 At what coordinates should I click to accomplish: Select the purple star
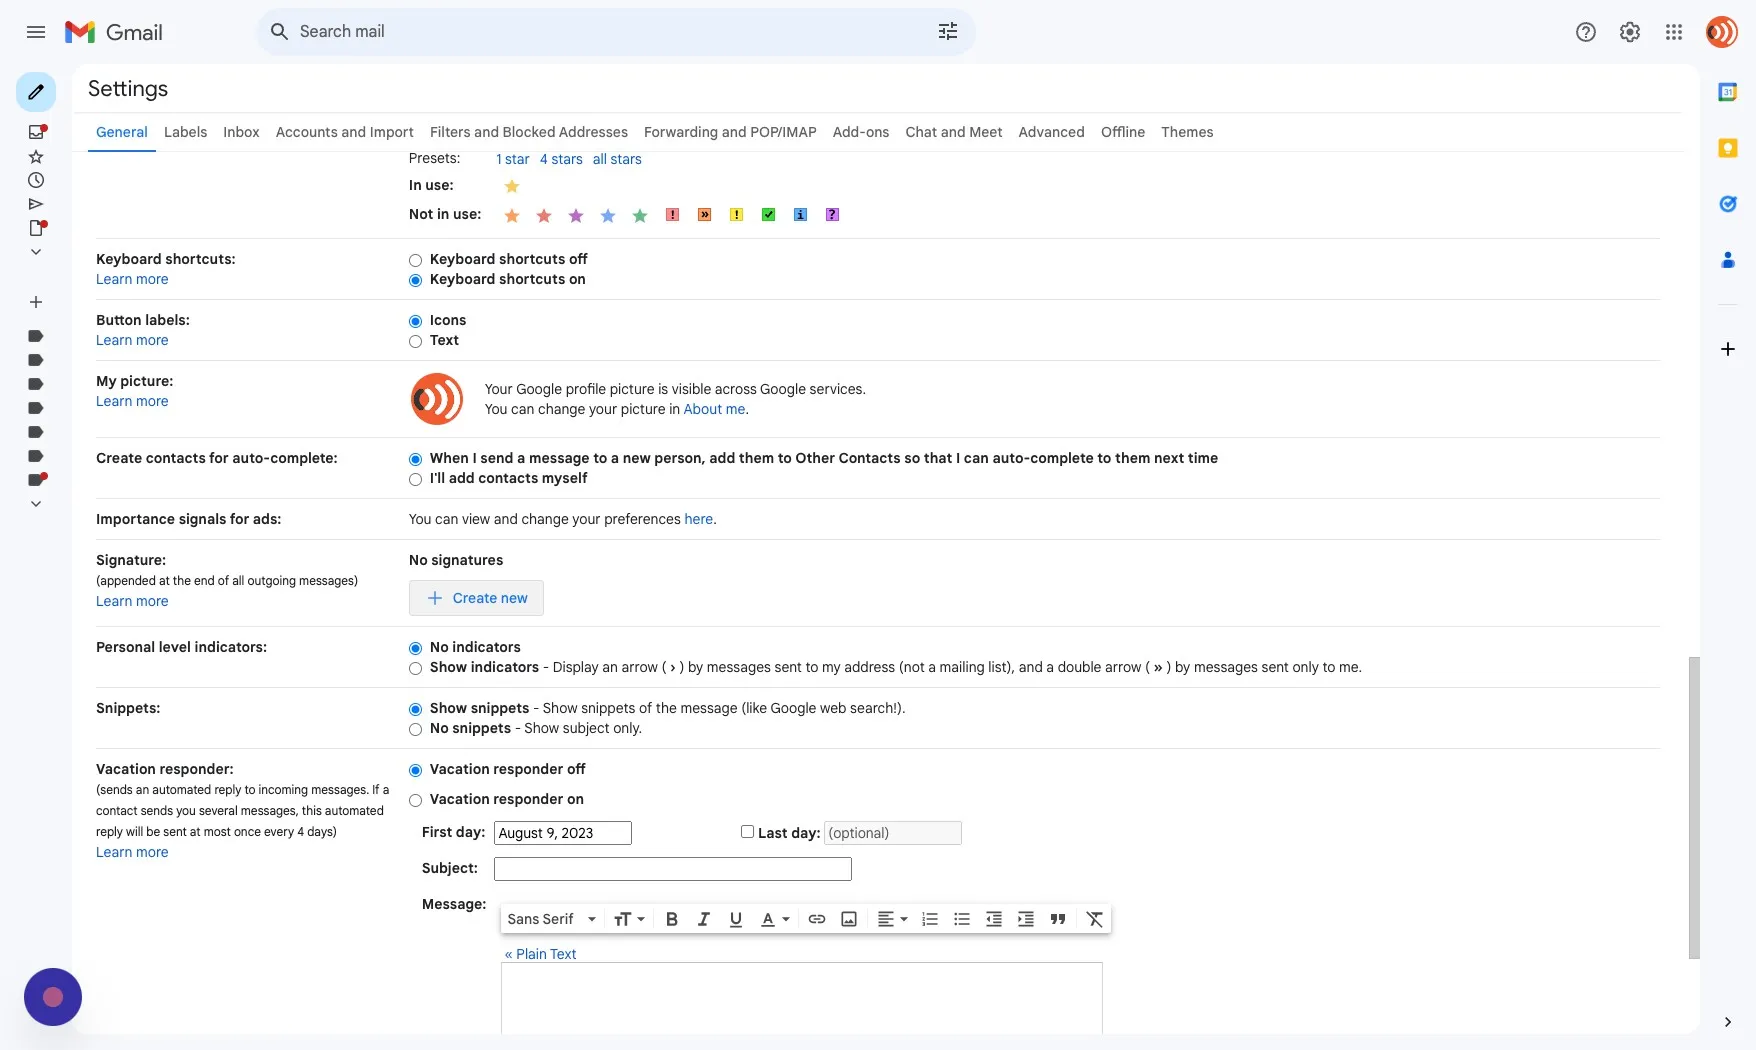tap(576, 215)
